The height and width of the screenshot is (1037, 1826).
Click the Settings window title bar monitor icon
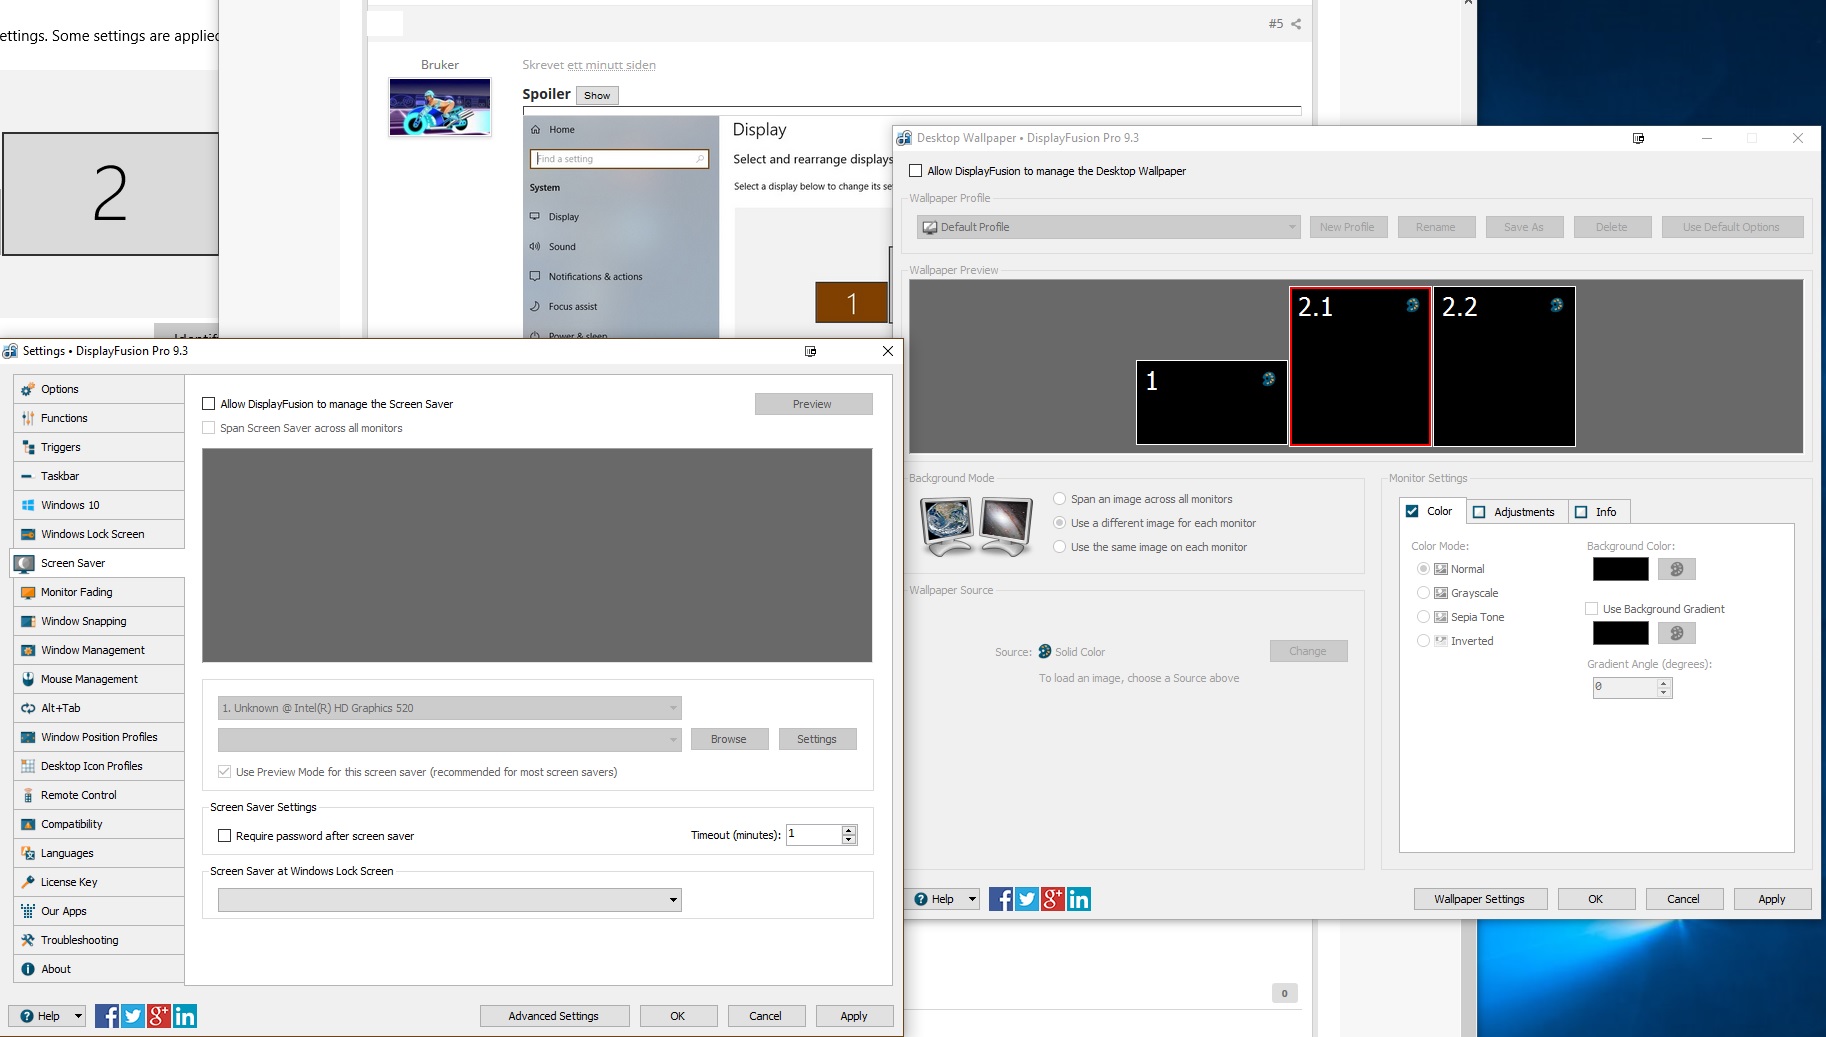(x=810, y=351)
